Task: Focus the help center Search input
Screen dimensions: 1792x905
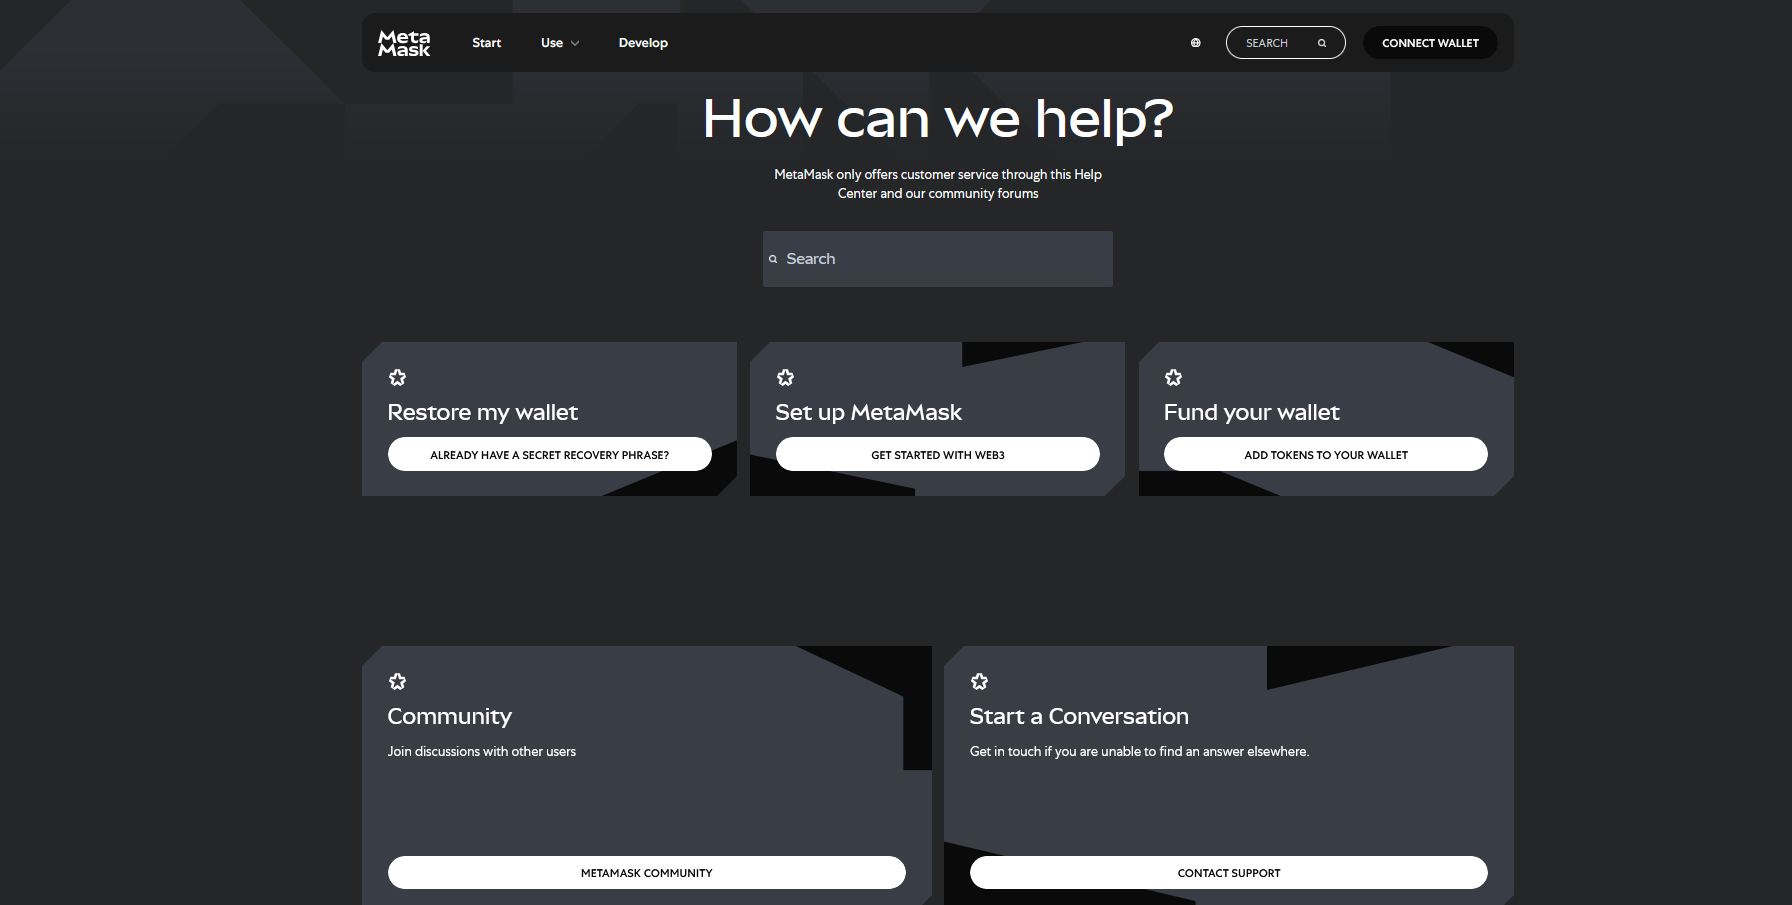Action: pos(938,259)
